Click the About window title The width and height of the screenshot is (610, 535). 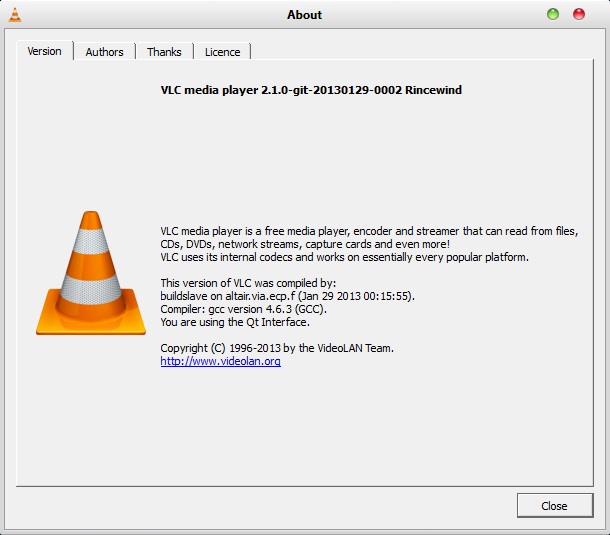point(305,15)
